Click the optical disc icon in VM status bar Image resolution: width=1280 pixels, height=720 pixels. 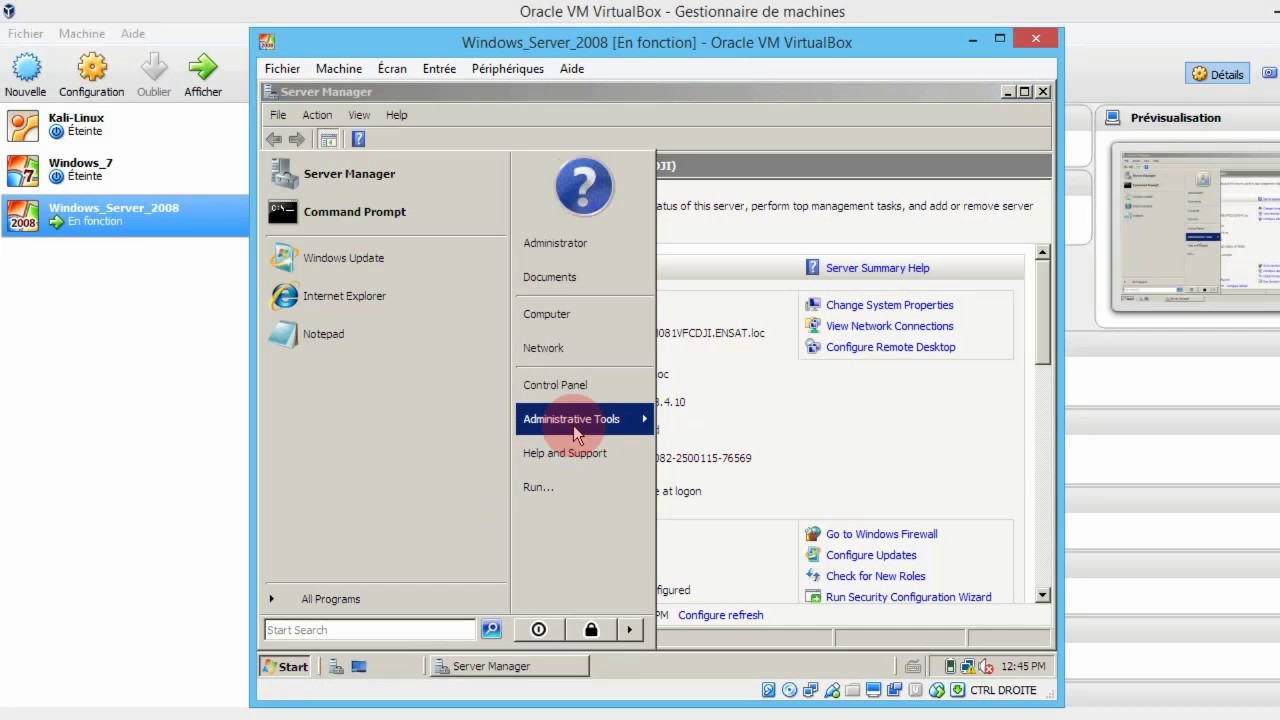[x=790, y=690]
